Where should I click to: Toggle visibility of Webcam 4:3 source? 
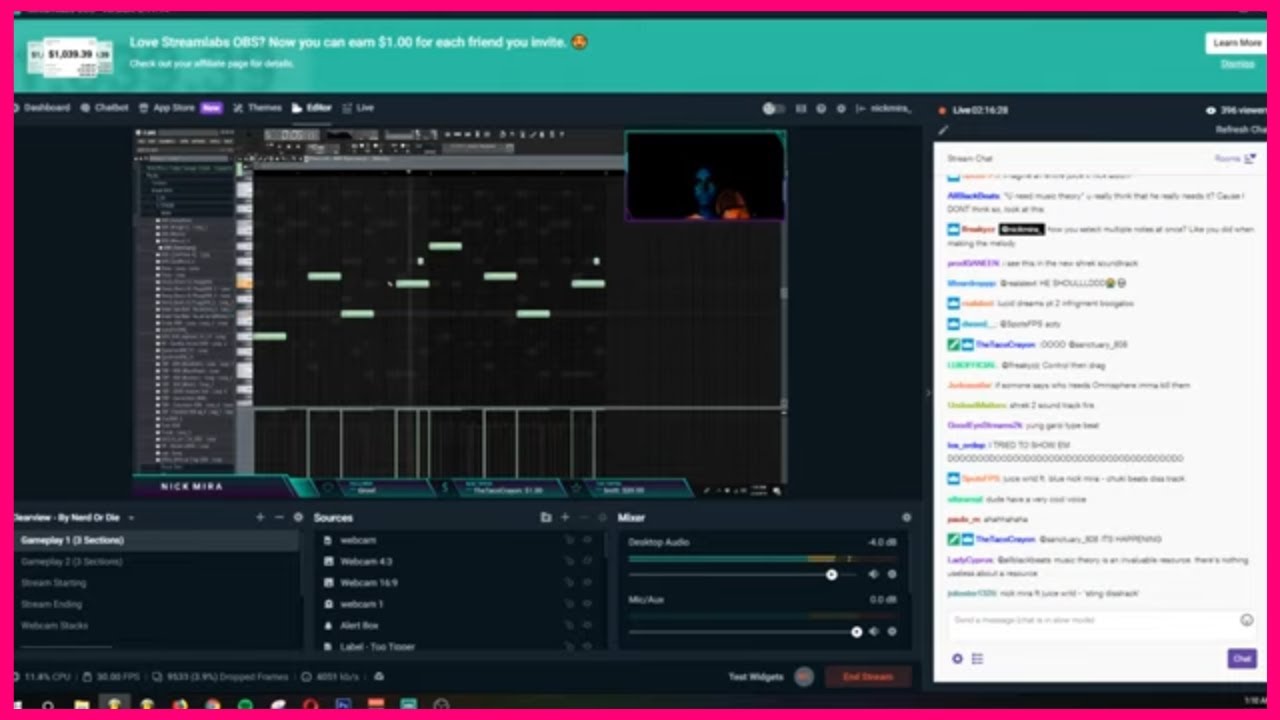coord(588,561)
